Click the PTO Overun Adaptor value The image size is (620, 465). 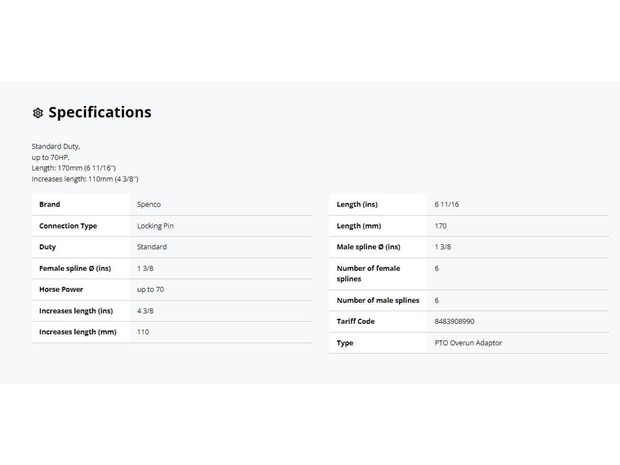(468, 343)
